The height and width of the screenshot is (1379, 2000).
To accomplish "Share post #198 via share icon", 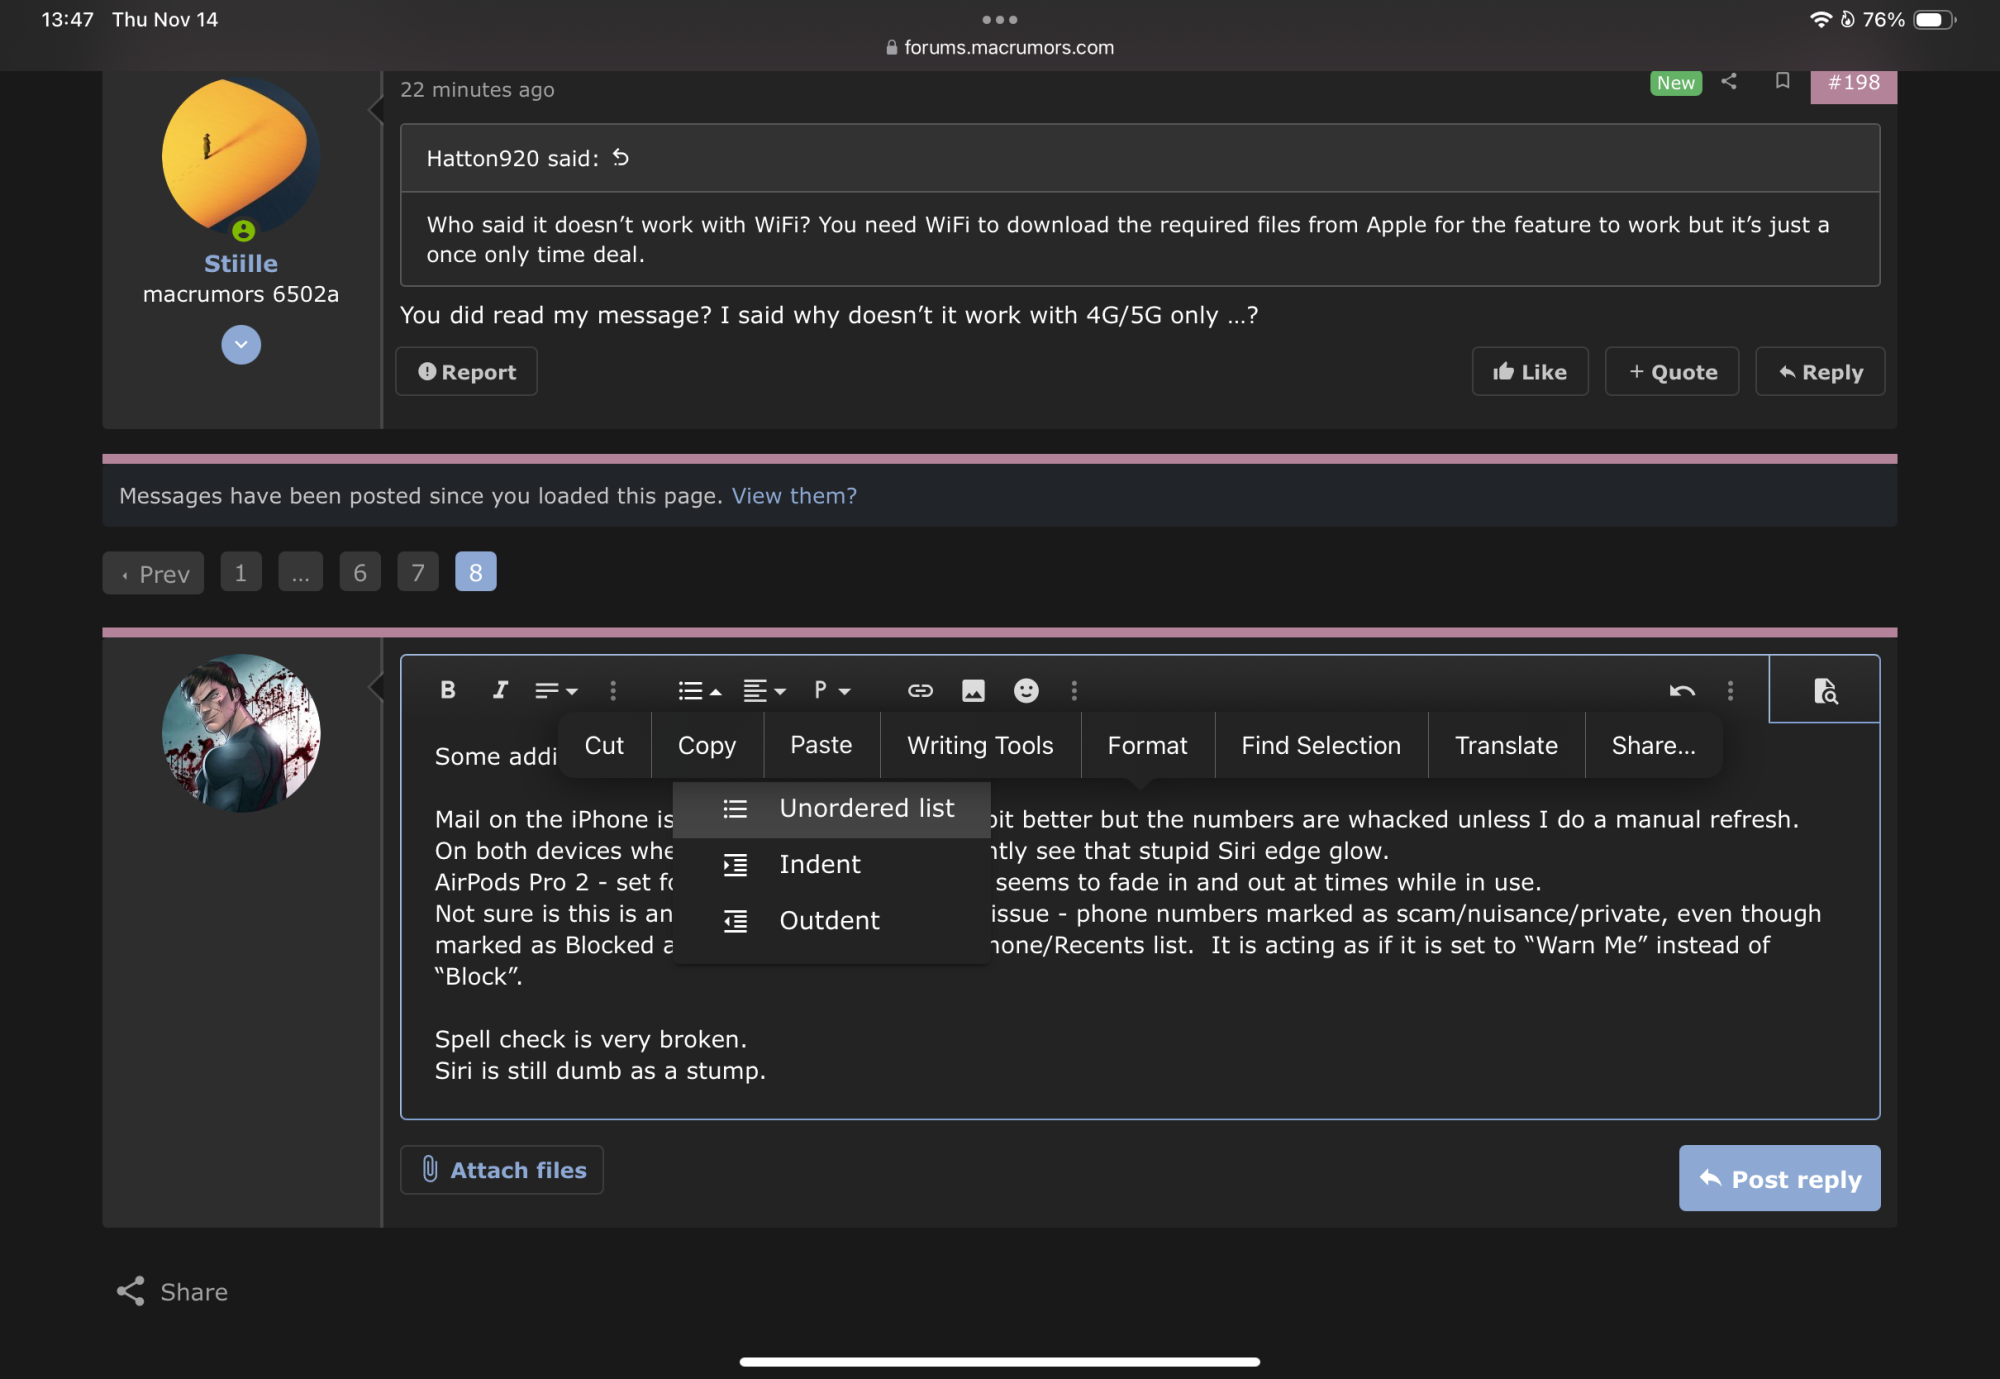I will tap(1729, 81).
